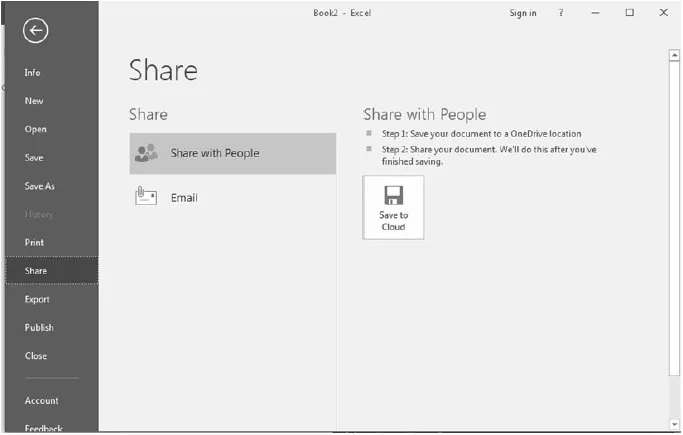
Task: Open the Help question mark icon
Action: [561, 13]
